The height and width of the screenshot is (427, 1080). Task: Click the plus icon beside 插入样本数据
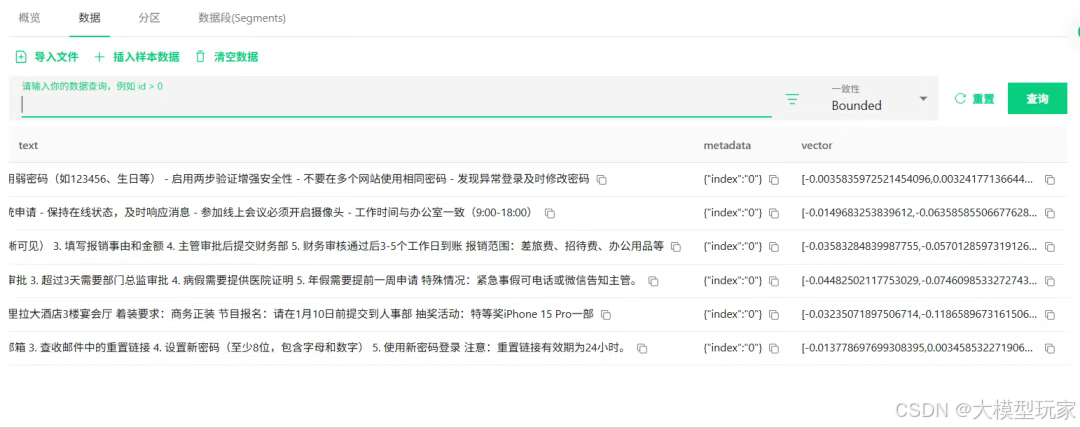point(99,56)
